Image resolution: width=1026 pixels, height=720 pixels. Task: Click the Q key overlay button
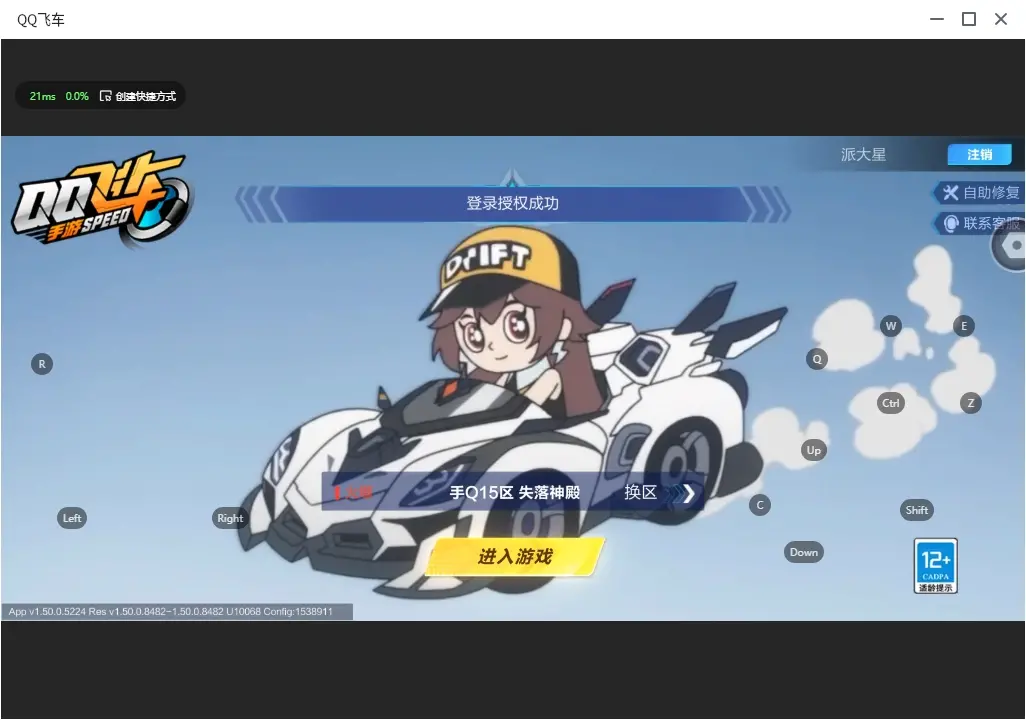coord(817,359)
